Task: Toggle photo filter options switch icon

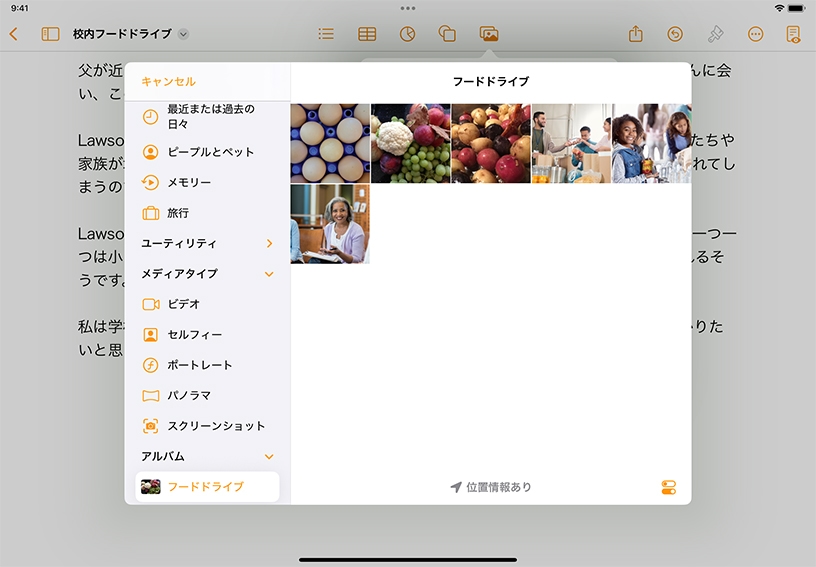Action: point(669,488)
